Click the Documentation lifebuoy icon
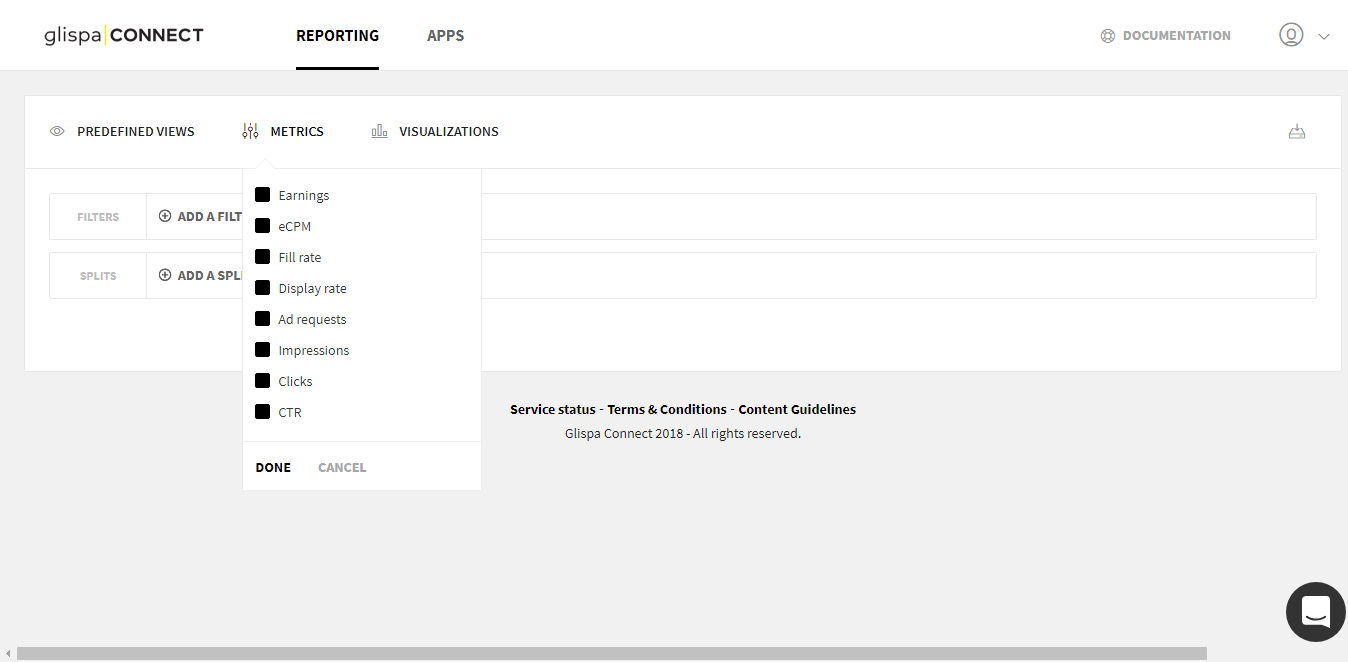 [1107, 36]
